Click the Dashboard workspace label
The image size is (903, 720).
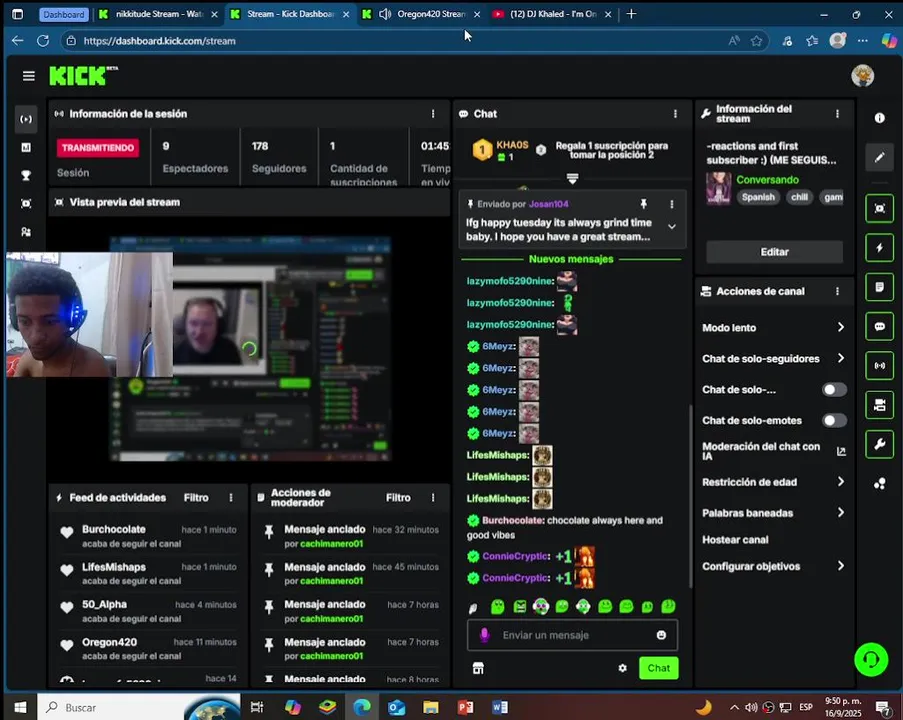pos(63,14)
